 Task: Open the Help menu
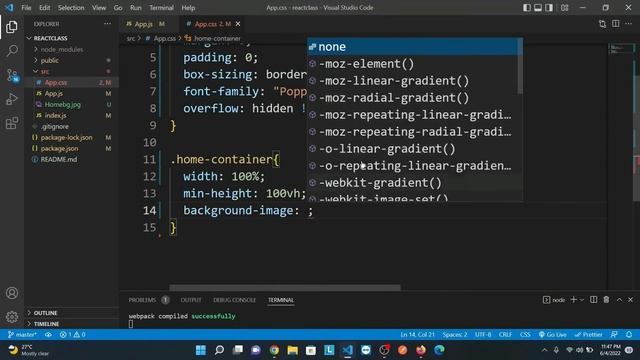pyautogui.click(x=188, y=7)
